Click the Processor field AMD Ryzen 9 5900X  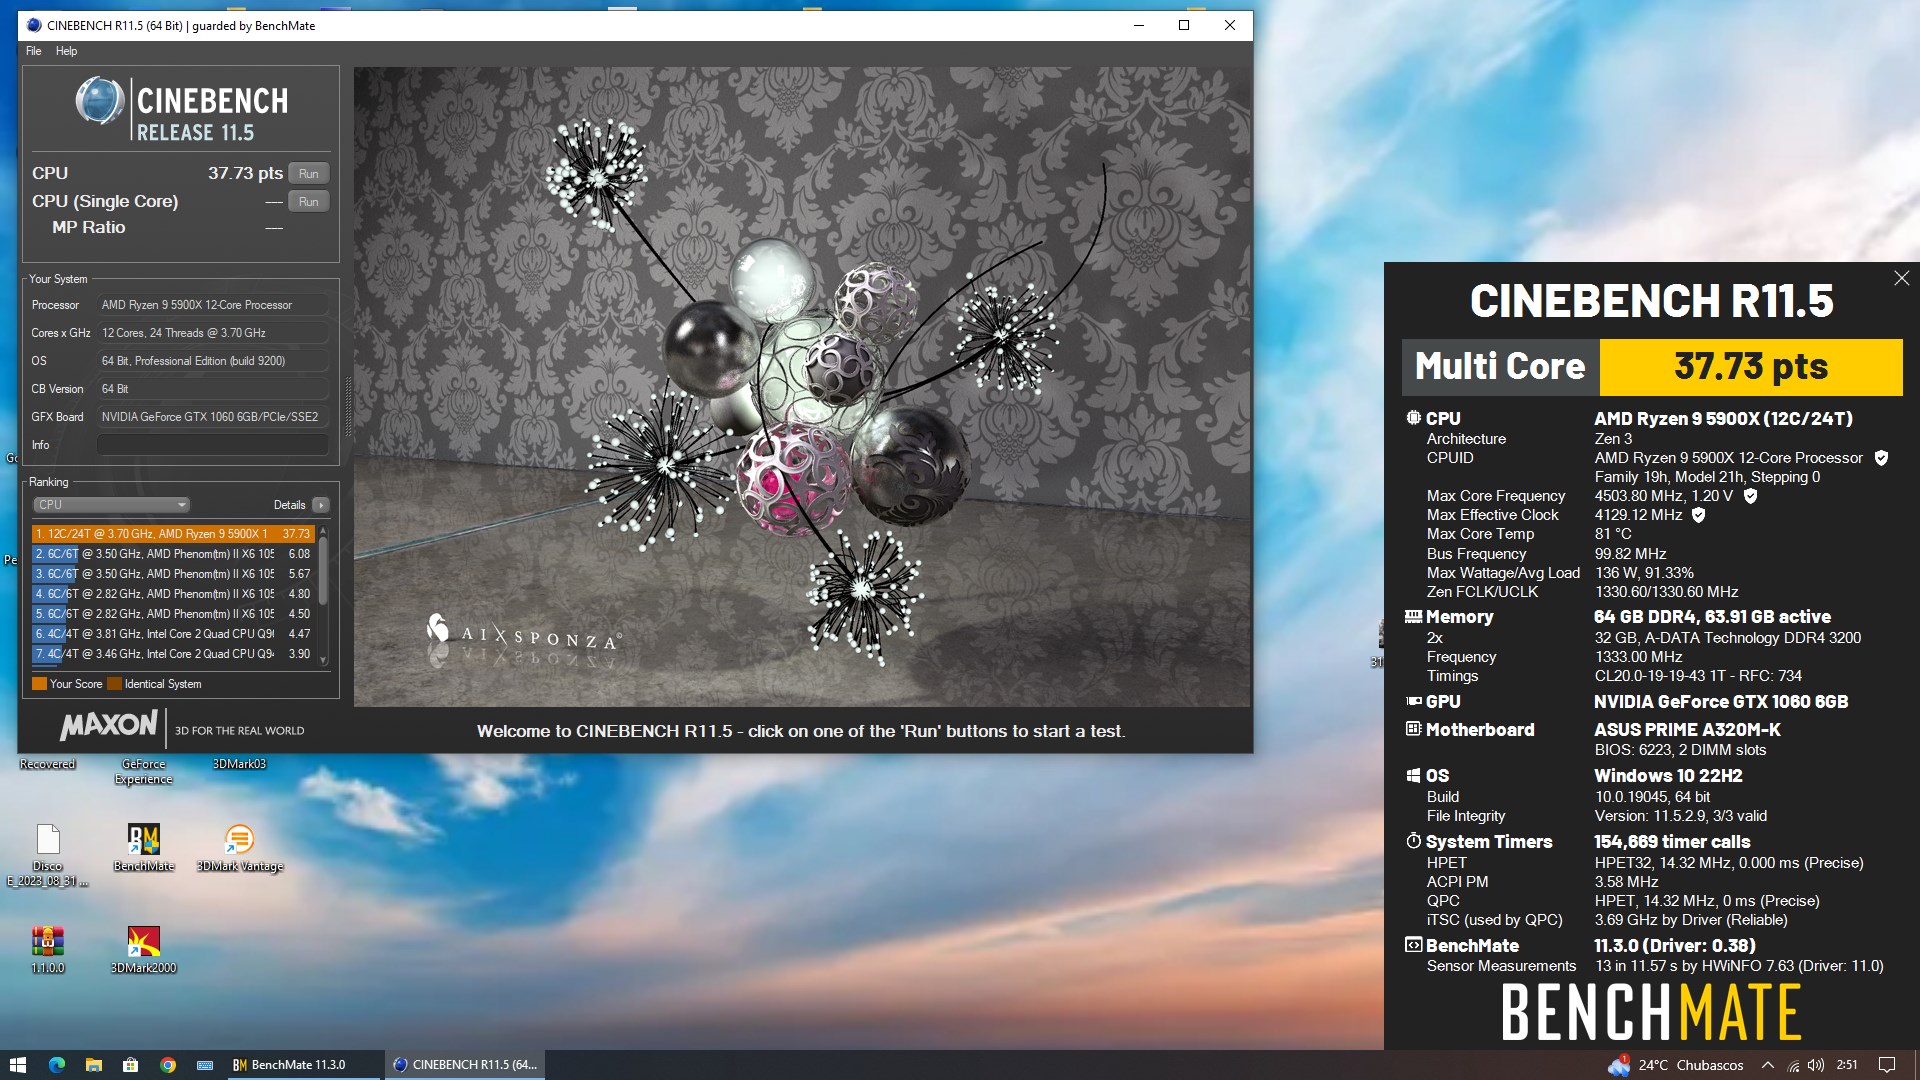click(x=213, y=305)
